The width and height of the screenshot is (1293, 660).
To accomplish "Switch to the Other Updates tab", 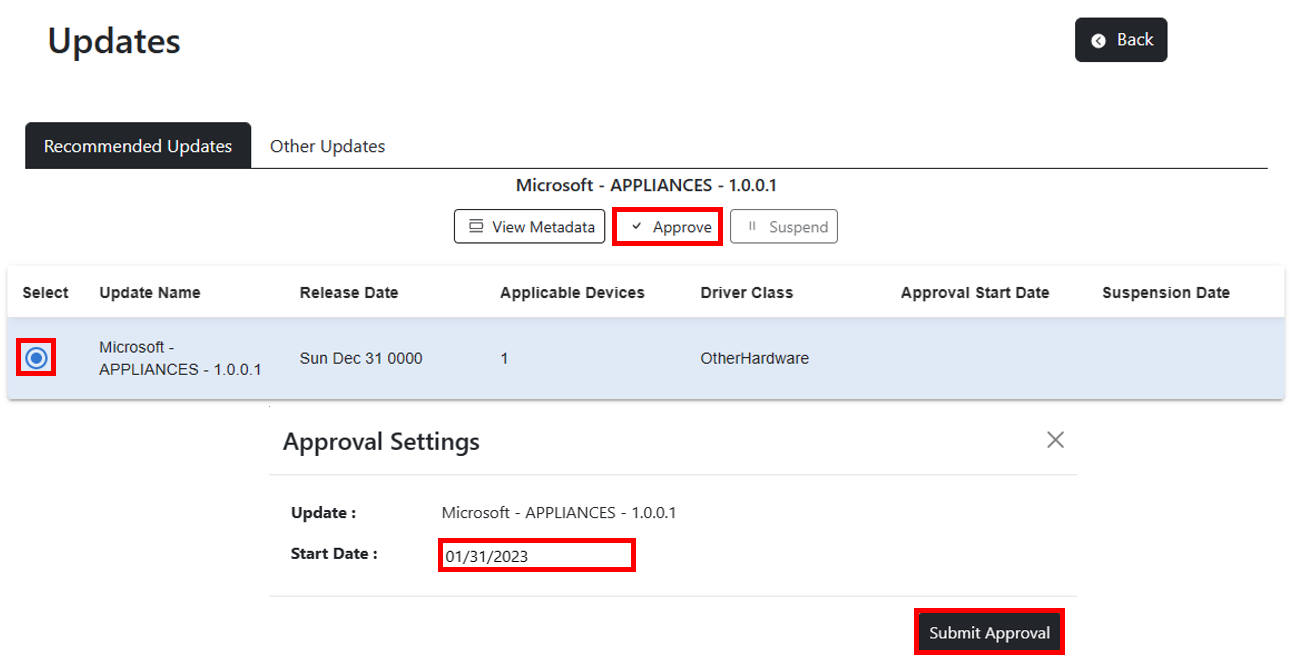I will (327, 146).
